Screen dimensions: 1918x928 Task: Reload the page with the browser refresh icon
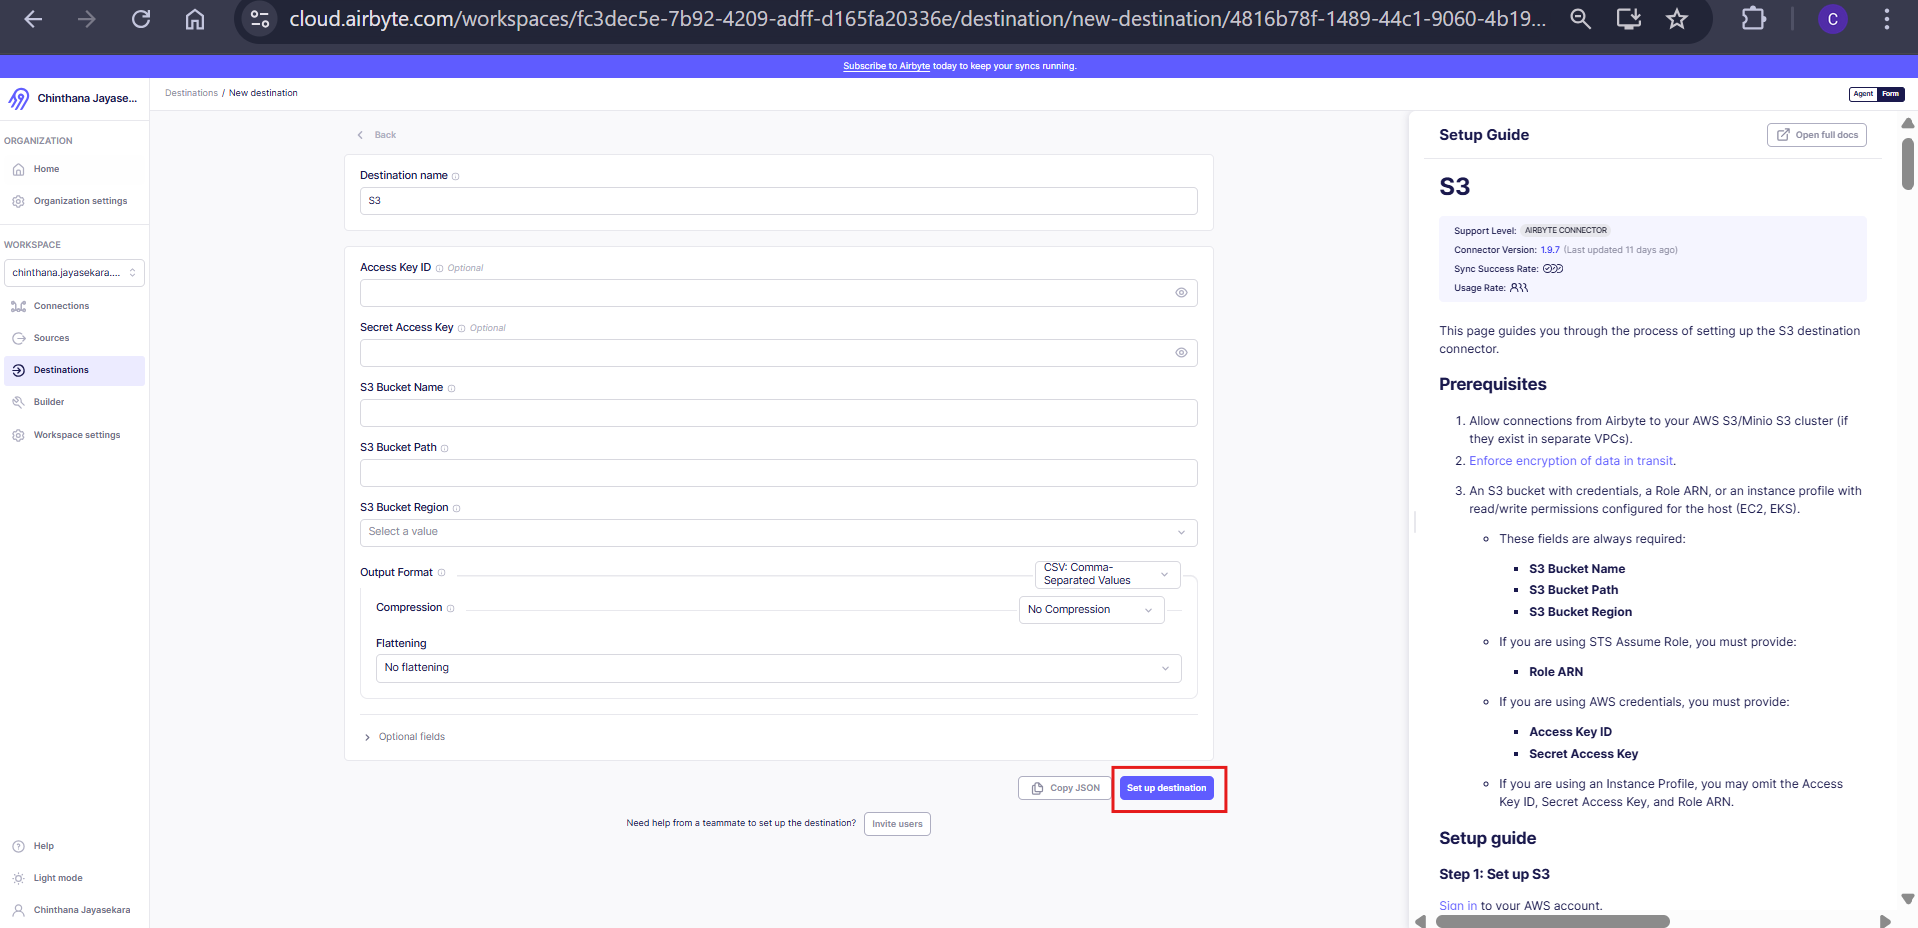(x=141, y=19)
